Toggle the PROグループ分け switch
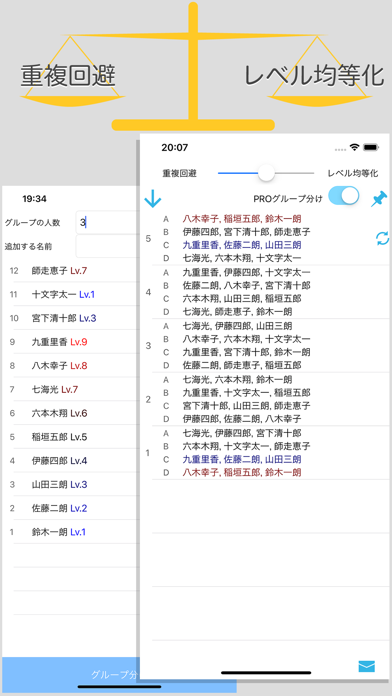 pyautogui.click(x=344, y=196)
